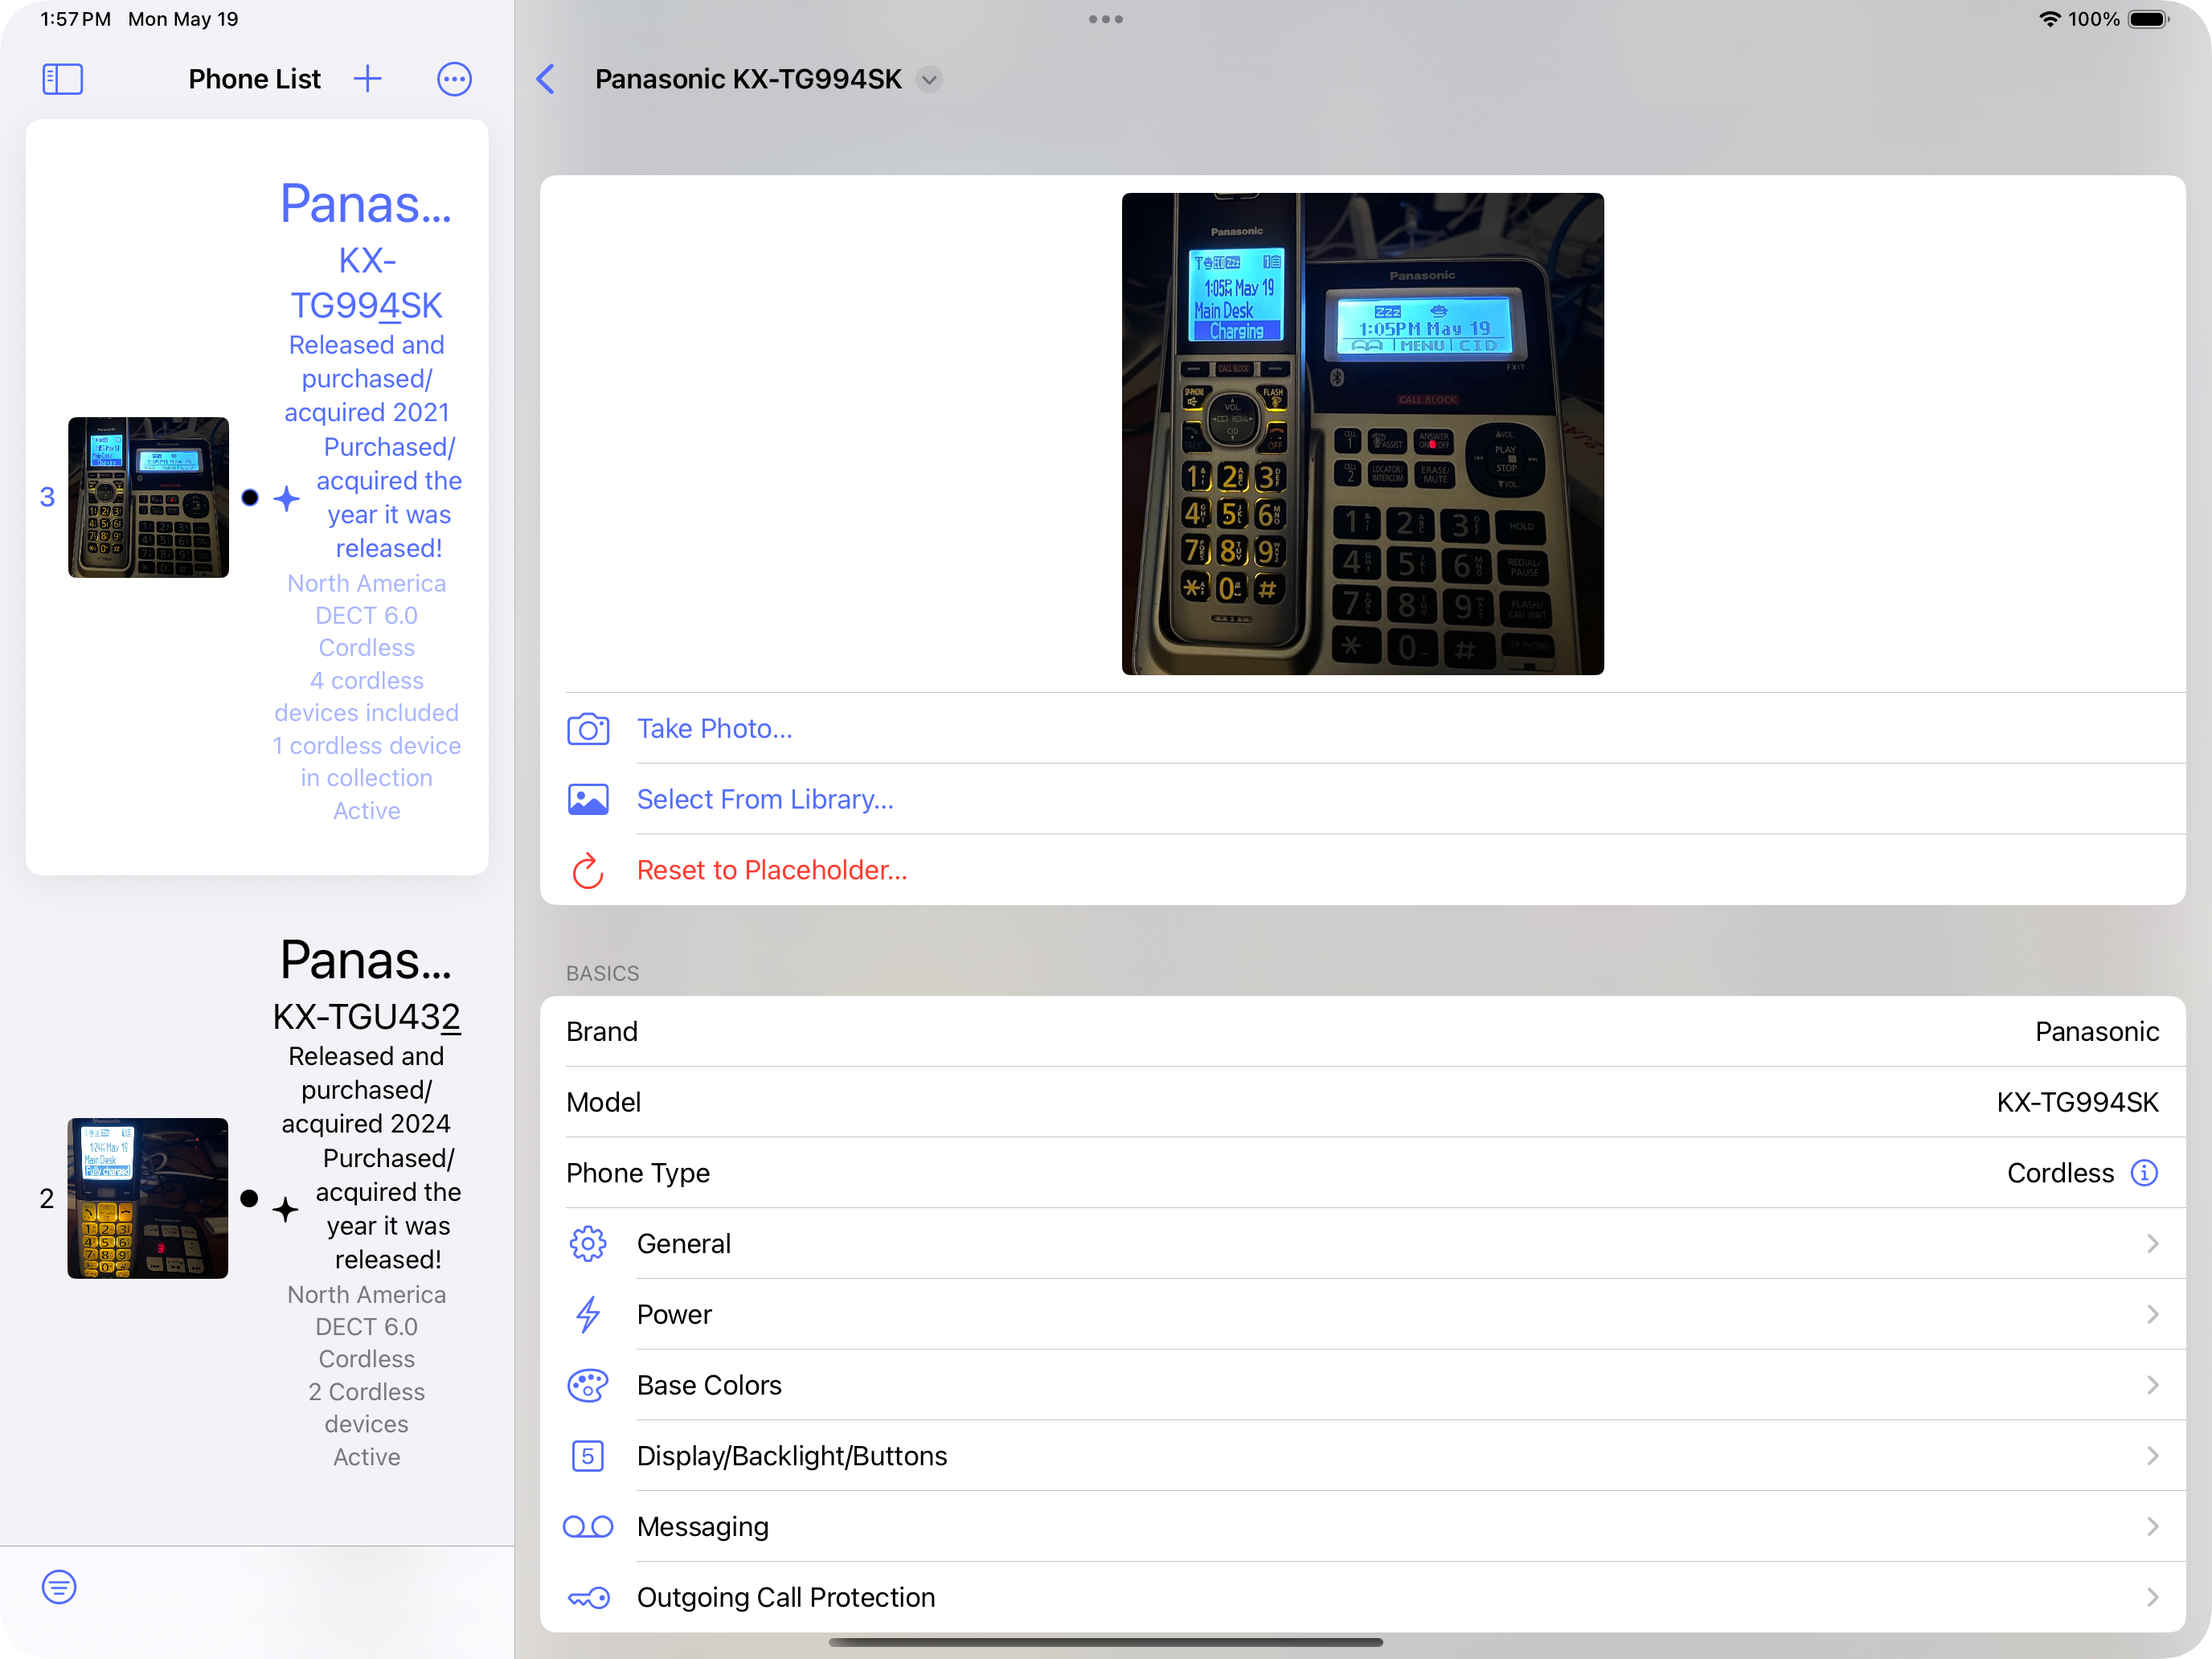Tap the 1:57 PM clock in status bar
Image resolution: width=2212 pixels, height=1659 pixels.
[x=76, y=19]
